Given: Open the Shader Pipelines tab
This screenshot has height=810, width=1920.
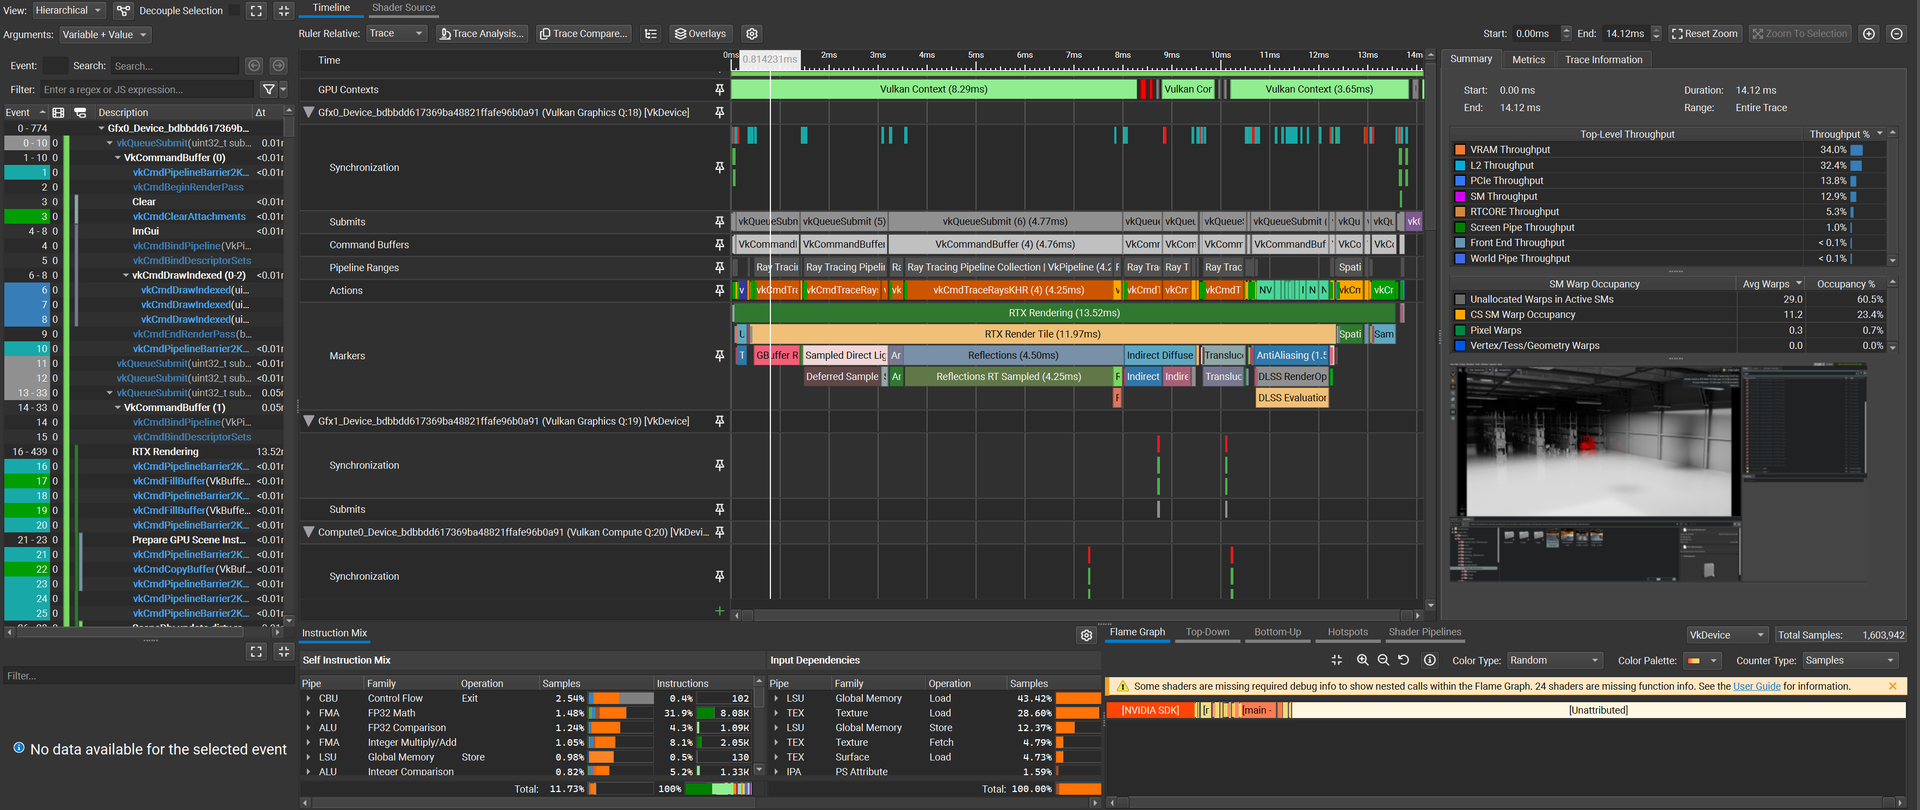Looking at the screenshot, I should [1424, 633].
